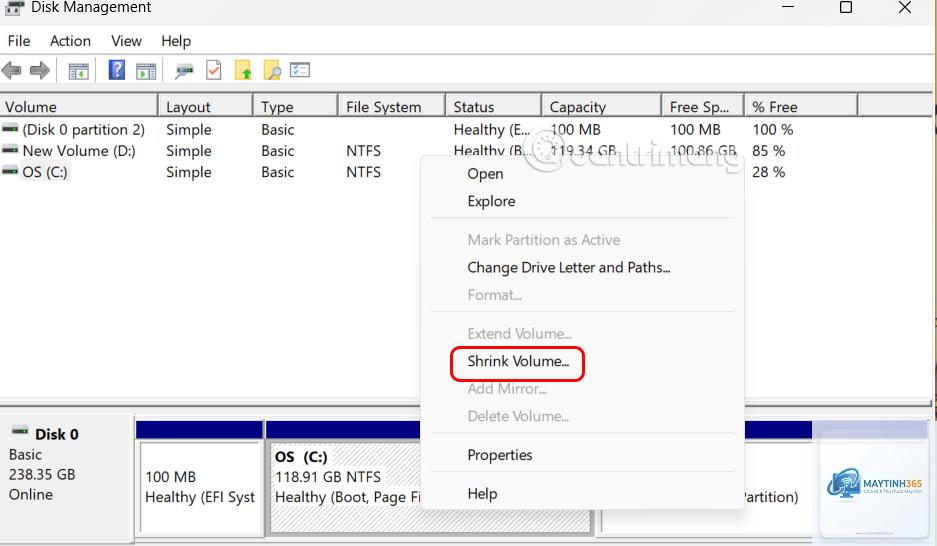Select Shrink Volume... in context menu
This screenshot has height=546, width=937.
[x=518, y=361]
